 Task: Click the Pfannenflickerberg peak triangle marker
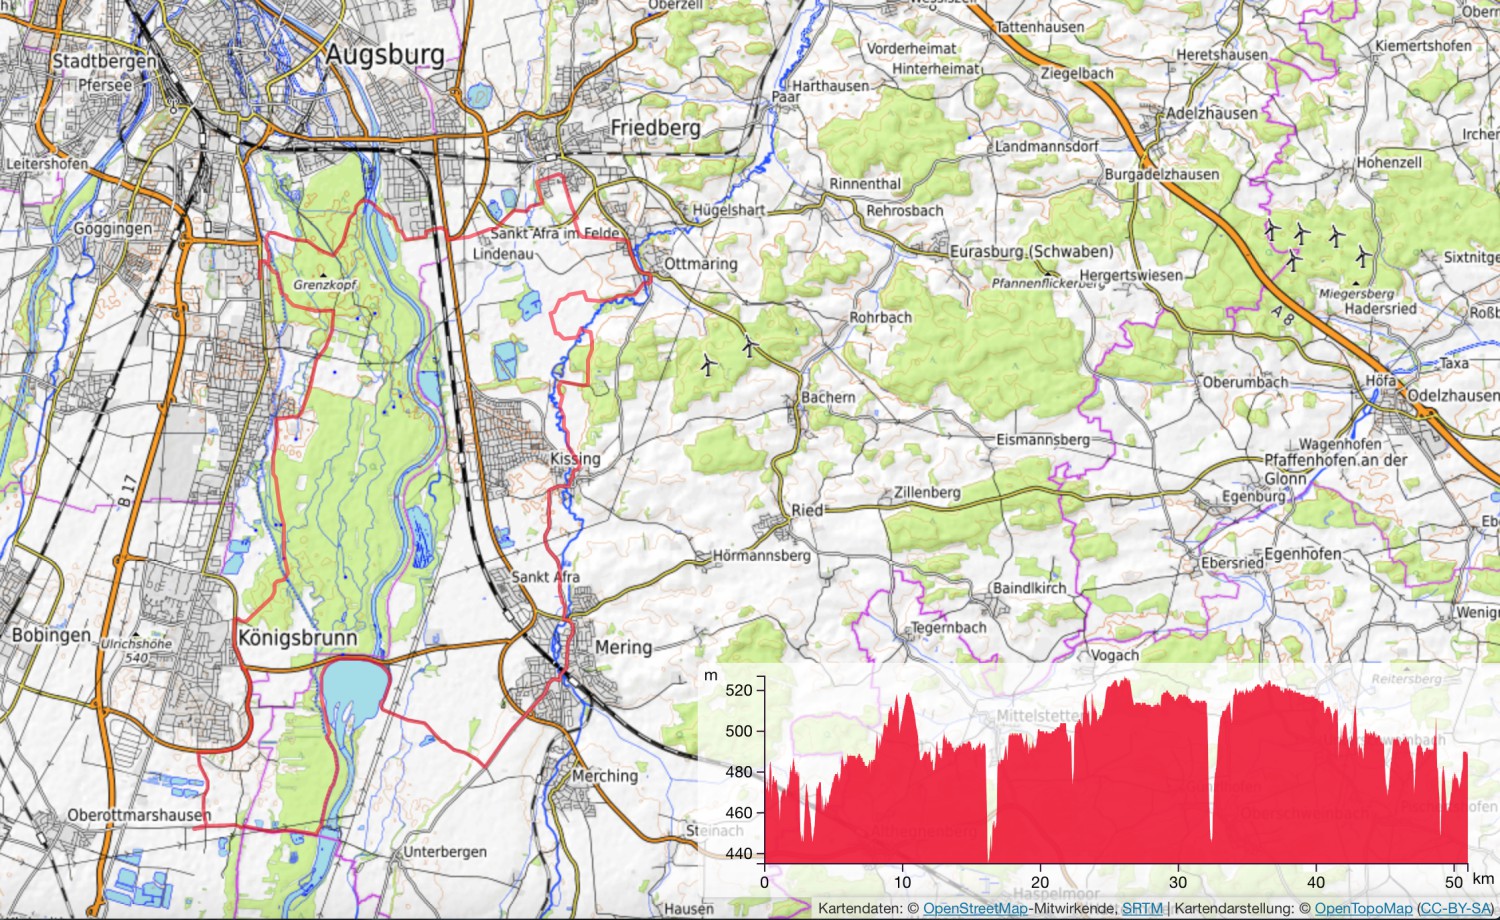[1047, 271]
